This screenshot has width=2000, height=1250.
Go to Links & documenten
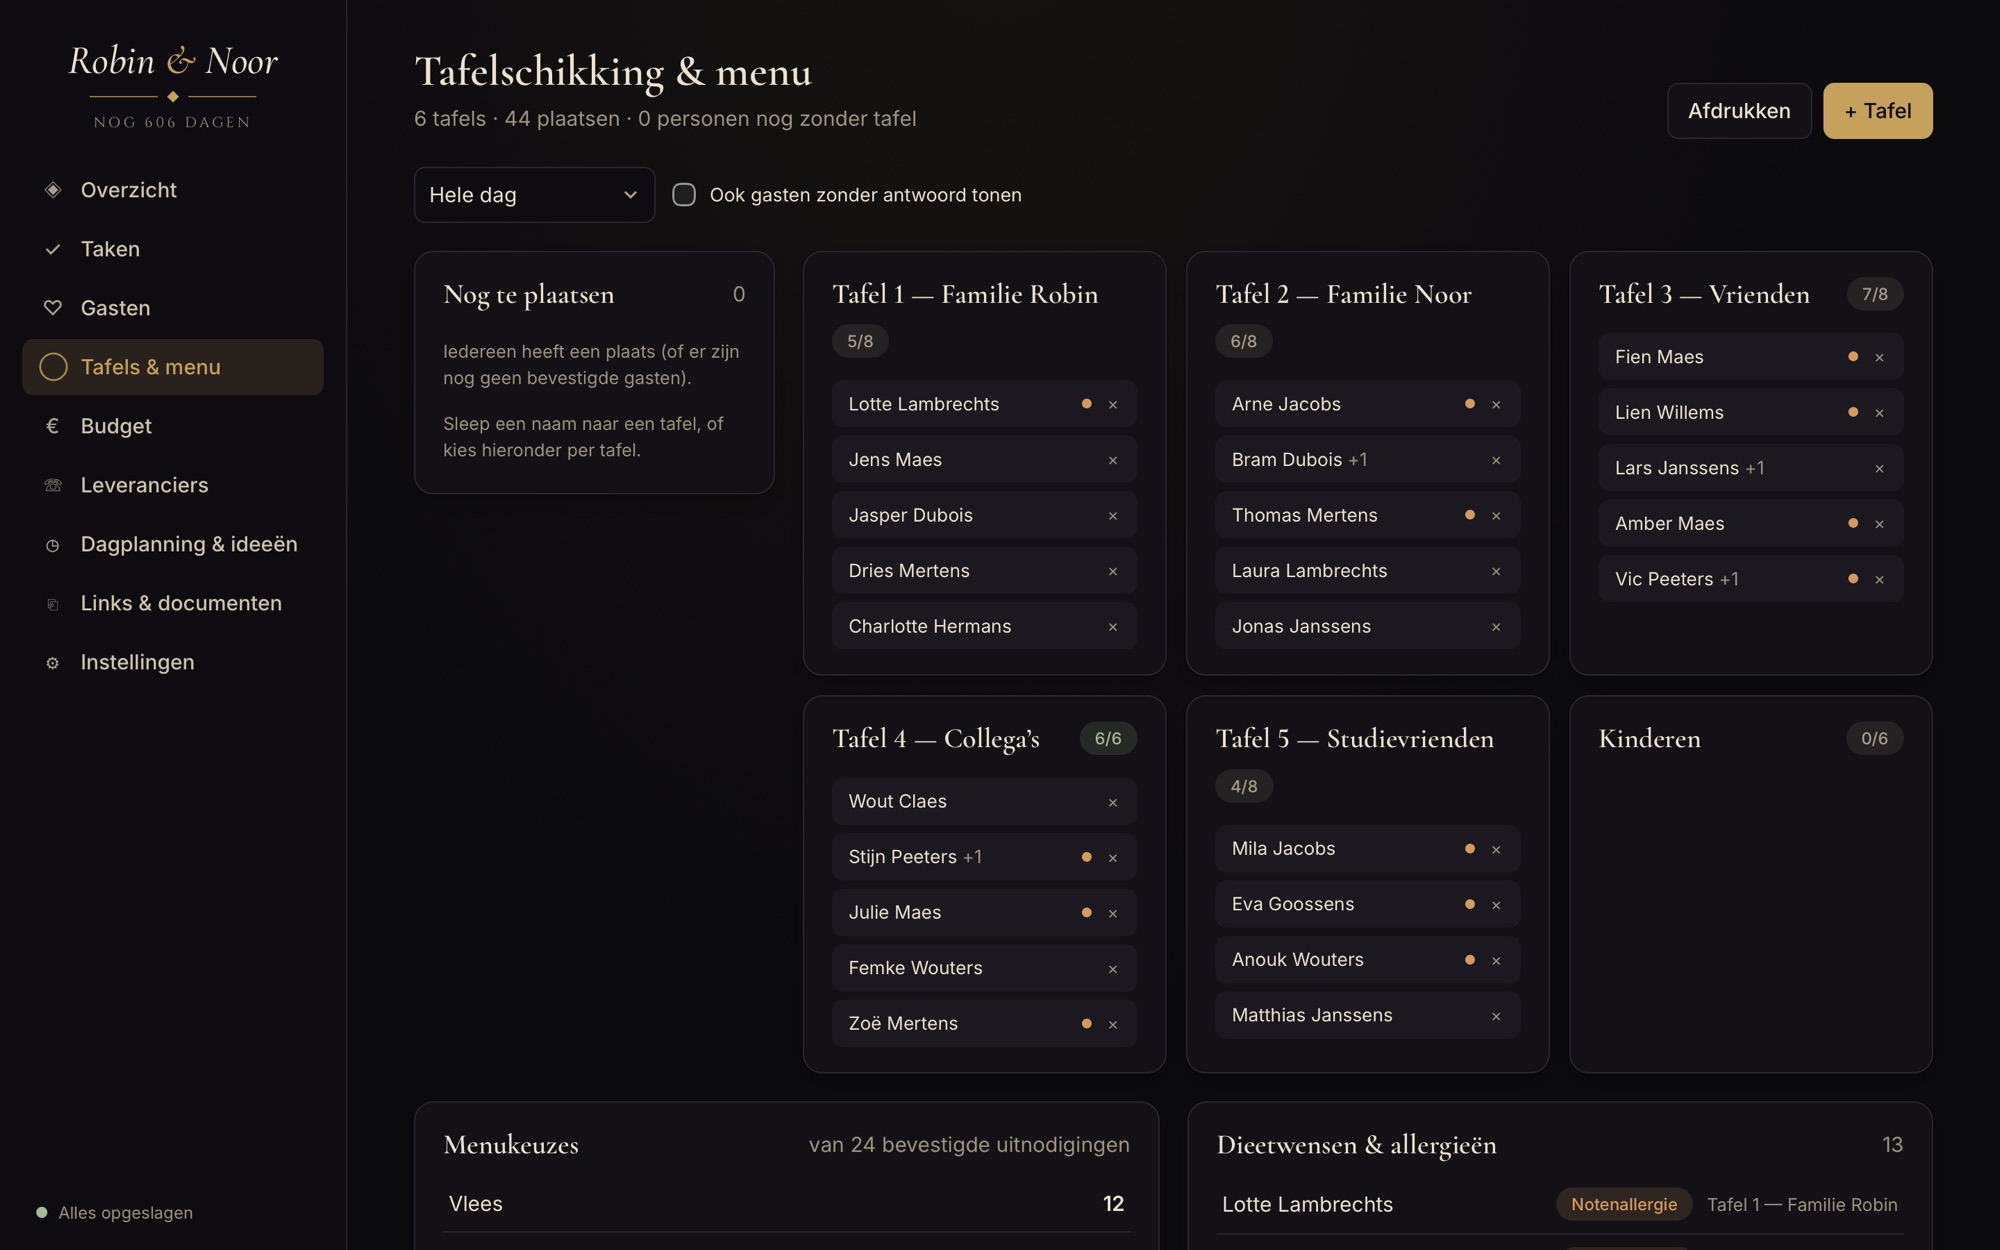click(173, 603)
